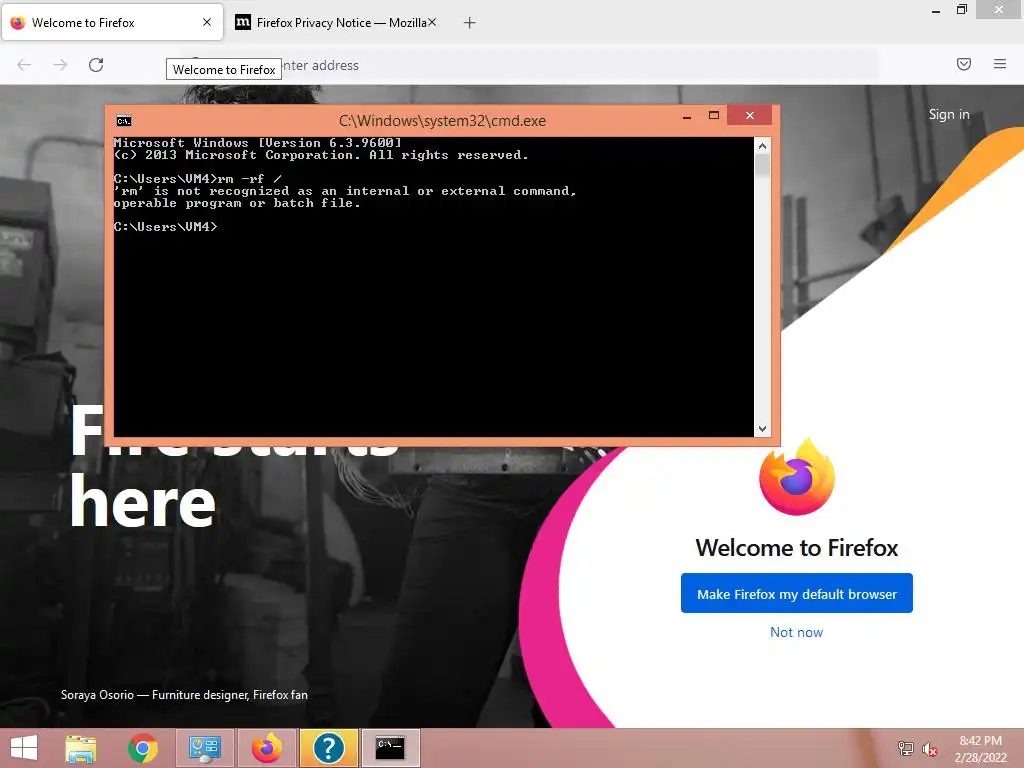Minimize the cmd.exe window
Viewport: 1024px width, 768px height.
[686, 116]
